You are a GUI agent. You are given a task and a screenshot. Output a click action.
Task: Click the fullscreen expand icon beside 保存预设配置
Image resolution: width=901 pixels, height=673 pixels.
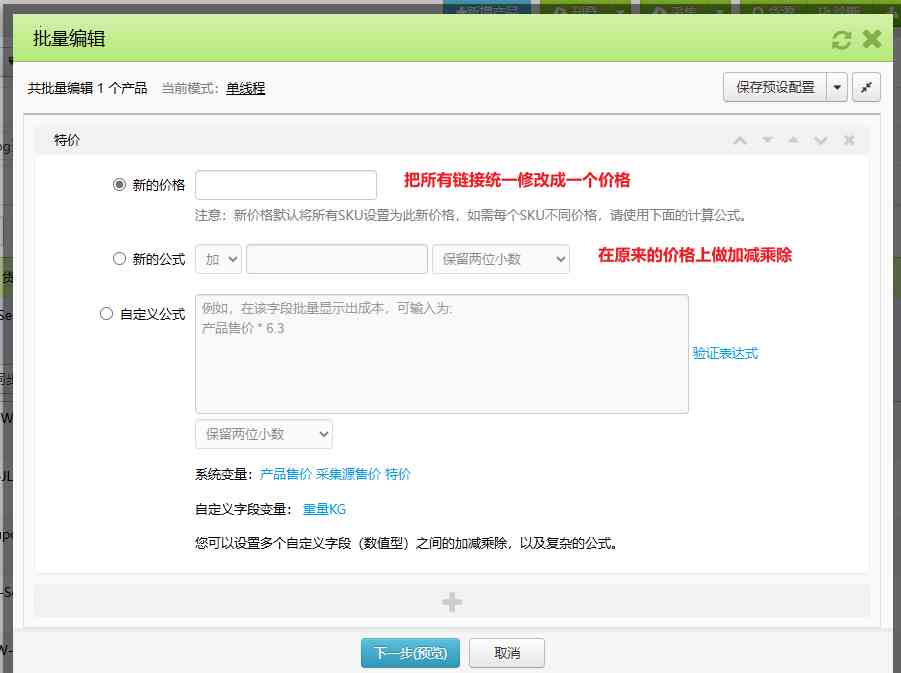click(866, 87)
